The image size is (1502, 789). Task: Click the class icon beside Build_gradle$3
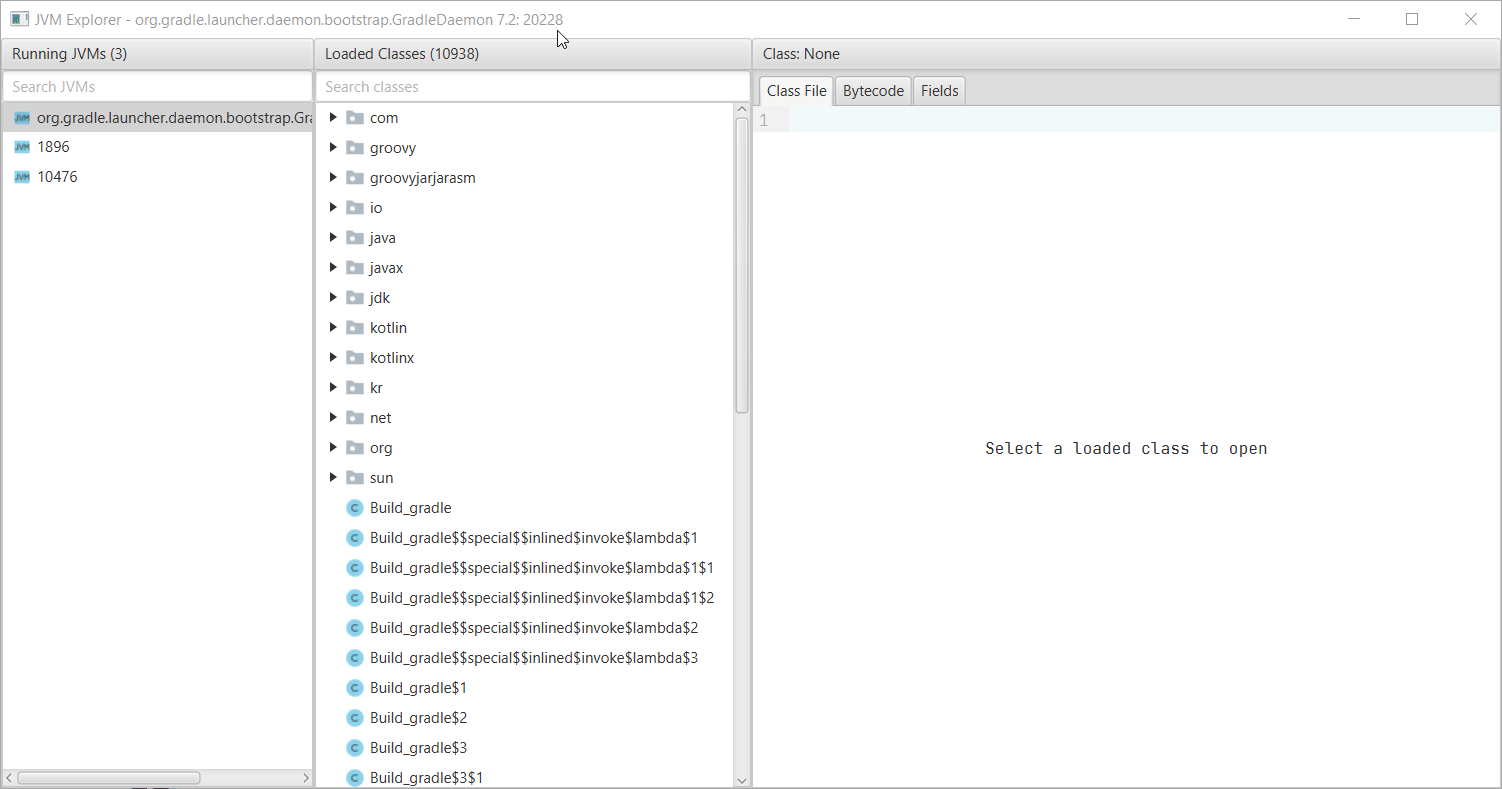pos(354,748)
